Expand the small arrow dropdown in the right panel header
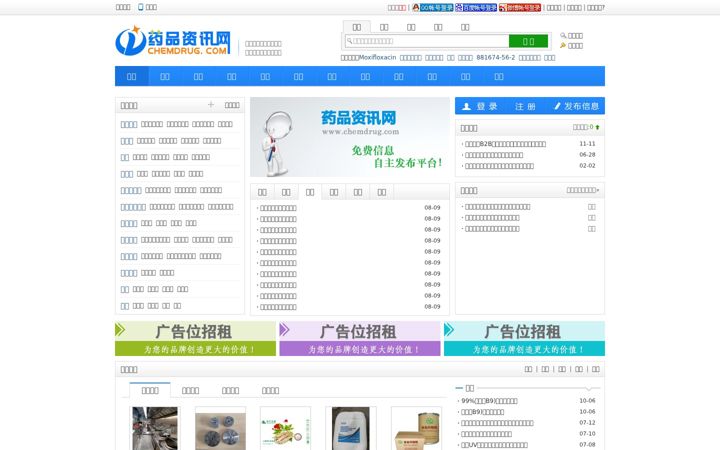Screen dimensions: 720x450 [x=597, y=190]
